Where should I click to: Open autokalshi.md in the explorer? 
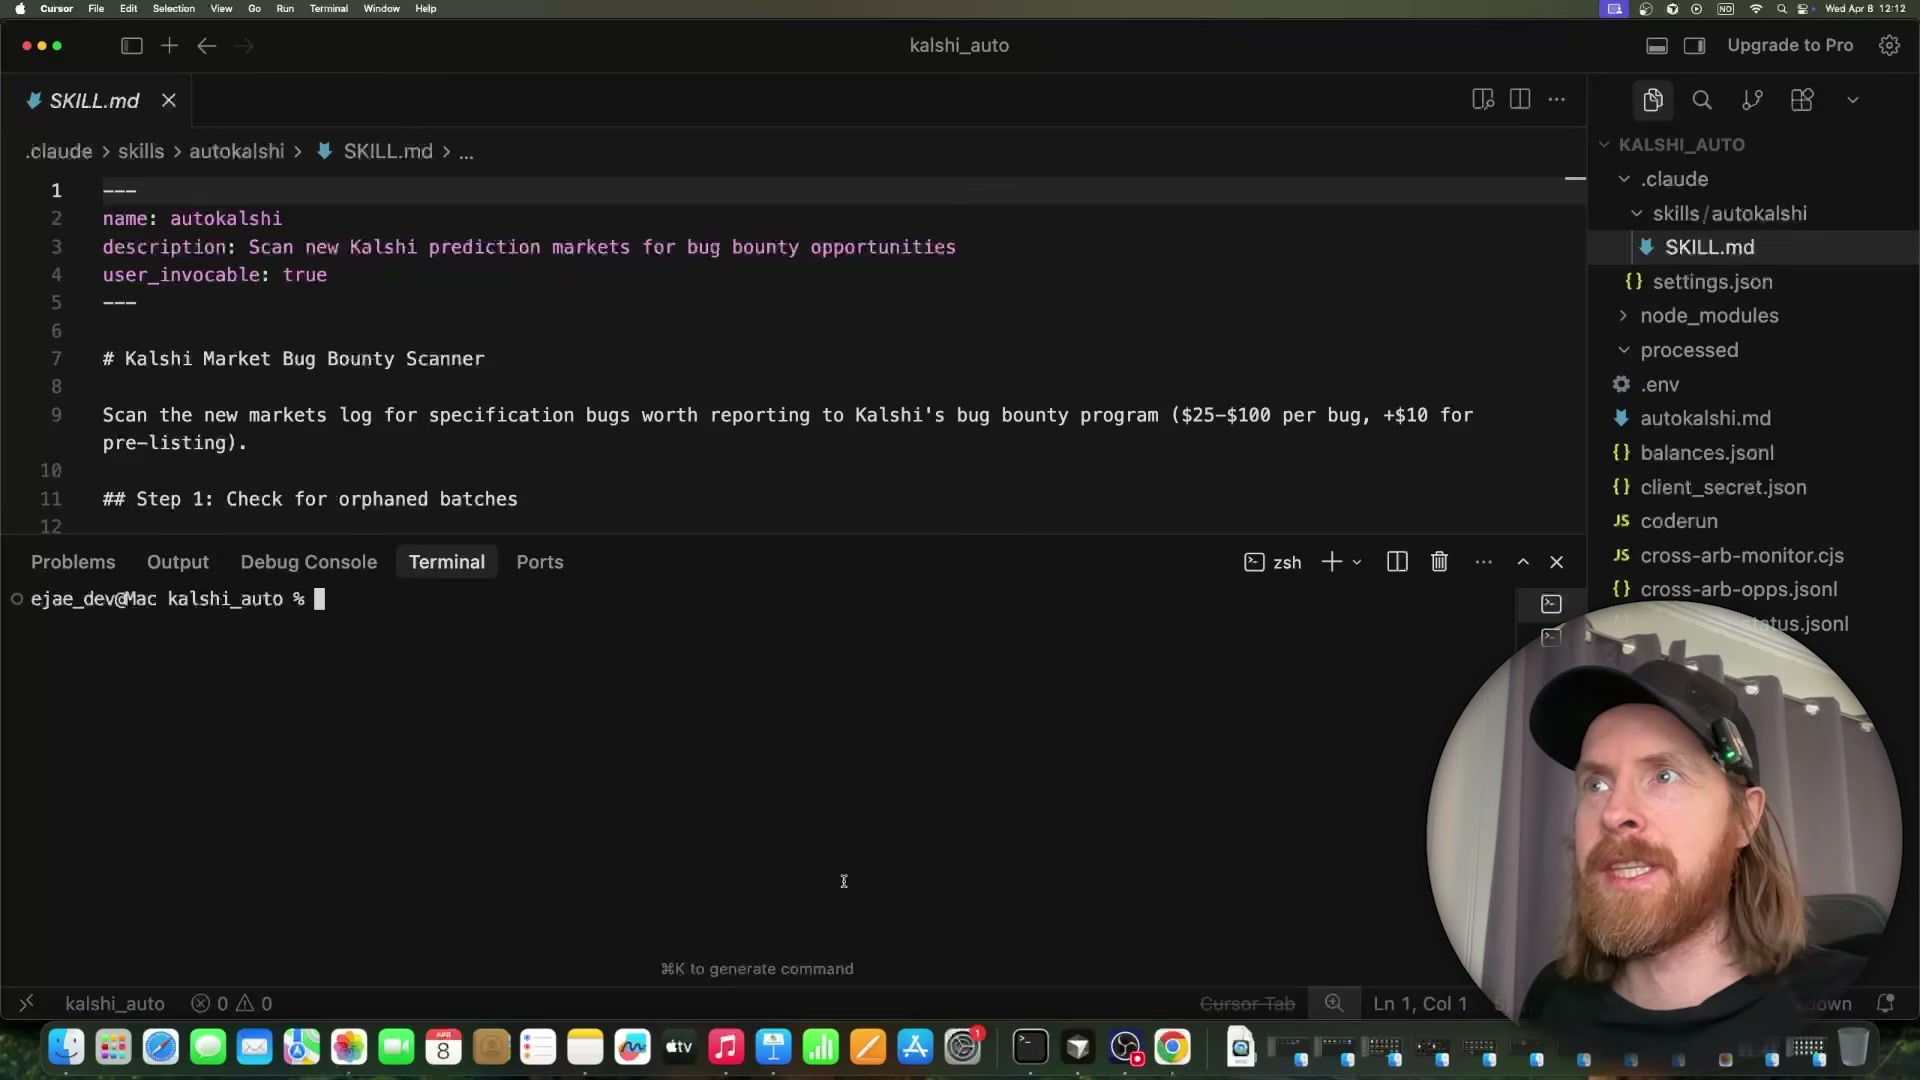coord(1705,419)
